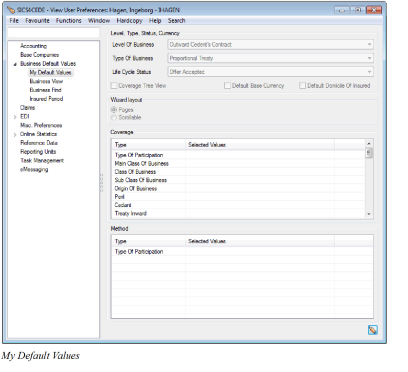Select Reference Data tree item
Image resolution: width=408 pixels, height=372 pixels.
coord(39,143)
